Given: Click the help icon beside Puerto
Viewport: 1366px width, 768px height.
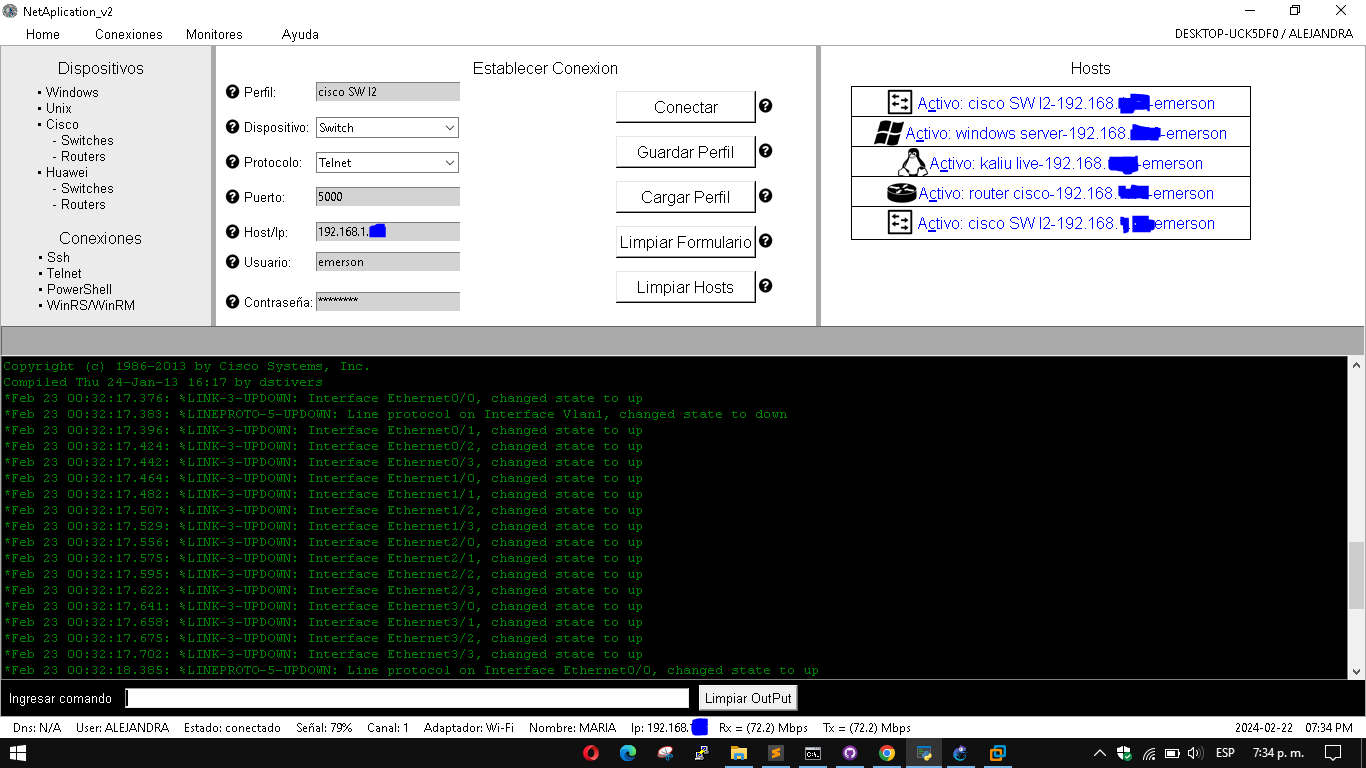Looking at the screenshot, I should point(233,197).
